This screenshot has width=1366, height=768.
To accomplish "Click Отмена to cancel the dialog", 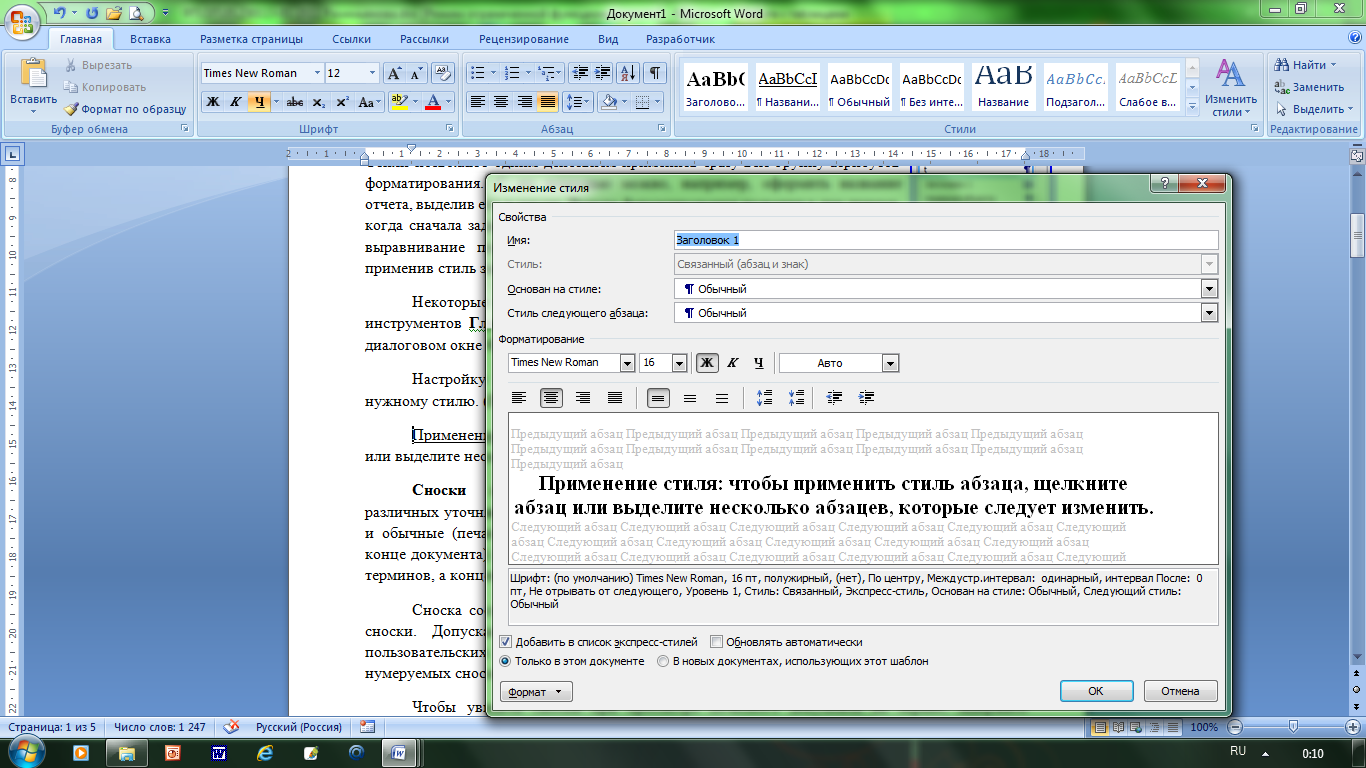I will click(x=1180, y=691).
